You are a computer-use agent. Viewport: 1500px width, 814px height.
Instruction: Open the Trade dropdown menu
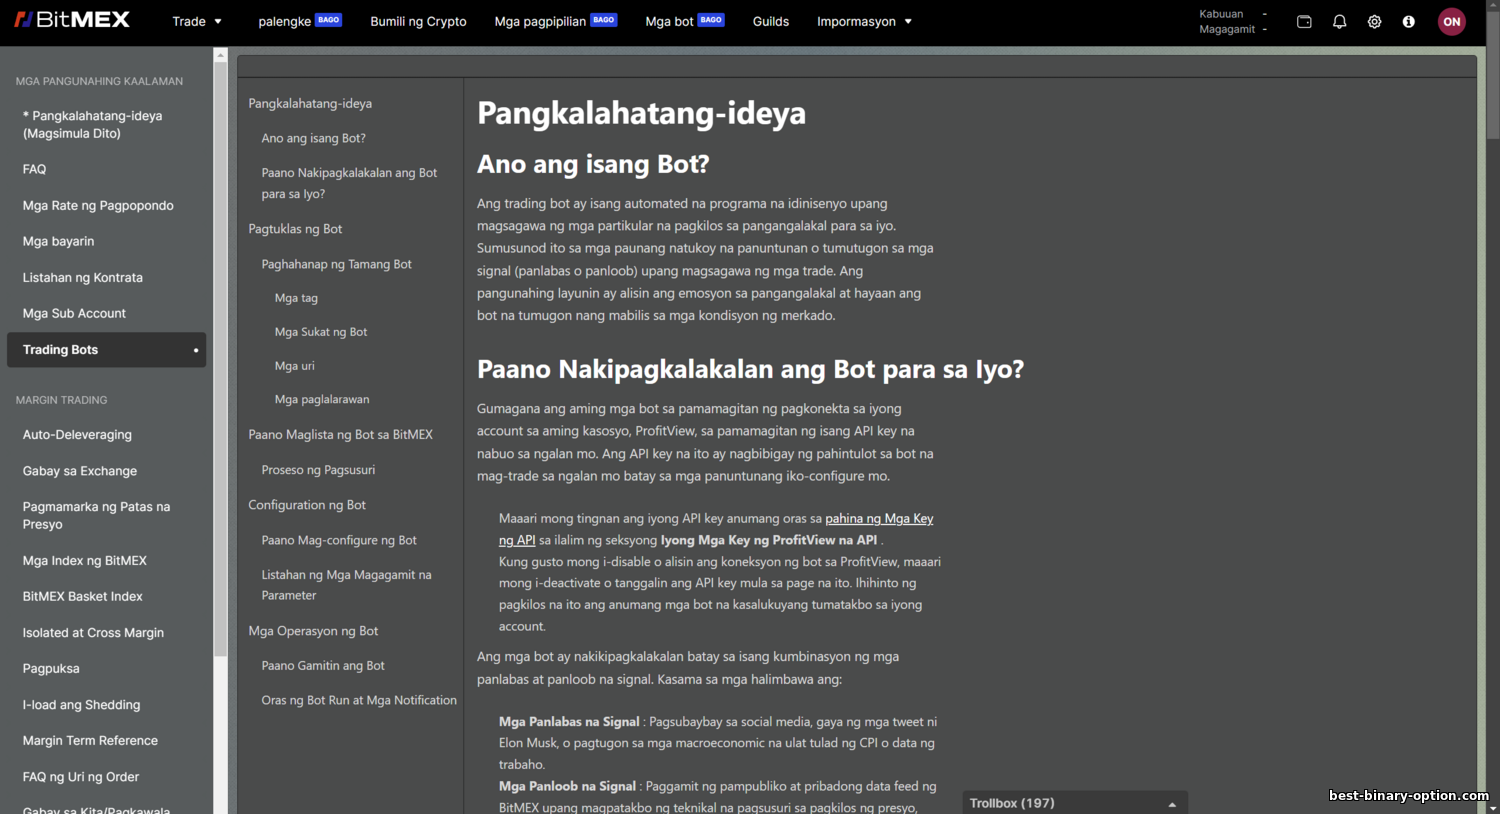coord(197,21)
